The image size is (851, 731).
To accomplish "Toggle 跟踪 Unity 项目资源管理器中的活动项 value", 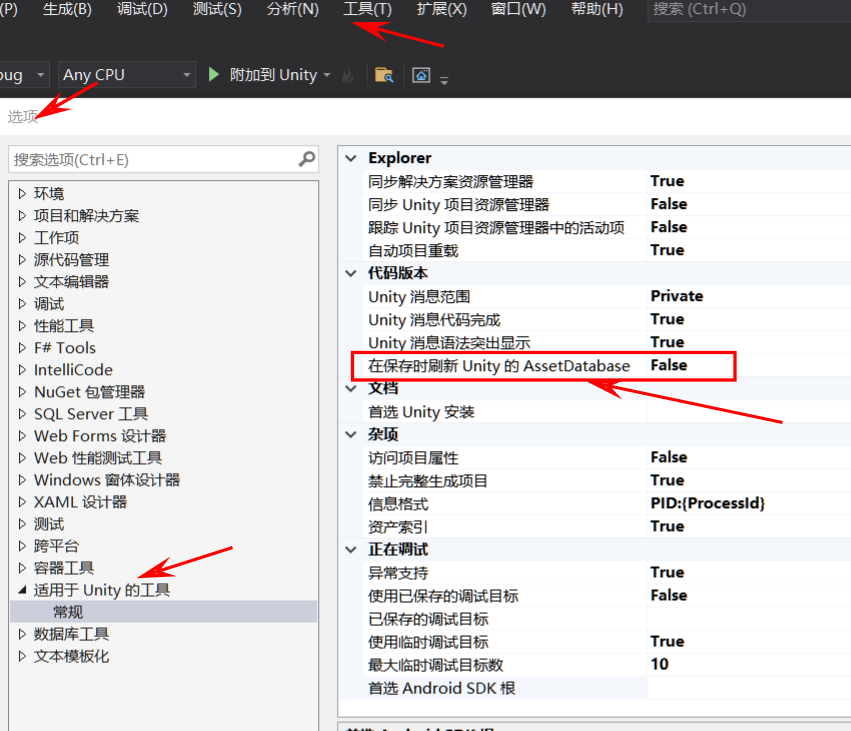I will tap(669, 227).
